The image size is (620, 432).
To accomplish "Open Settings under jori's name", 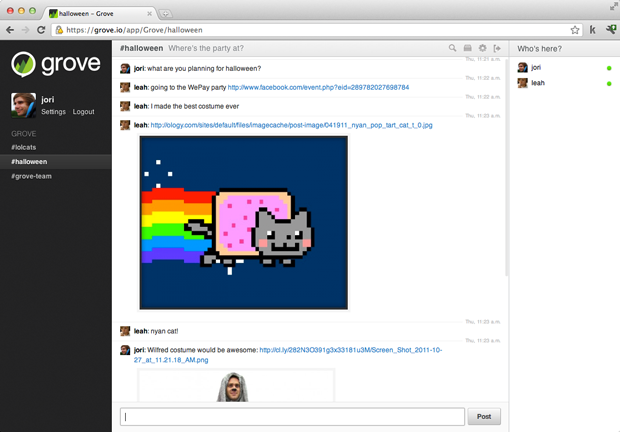I will pyautogui.click(x=53, y=112).
